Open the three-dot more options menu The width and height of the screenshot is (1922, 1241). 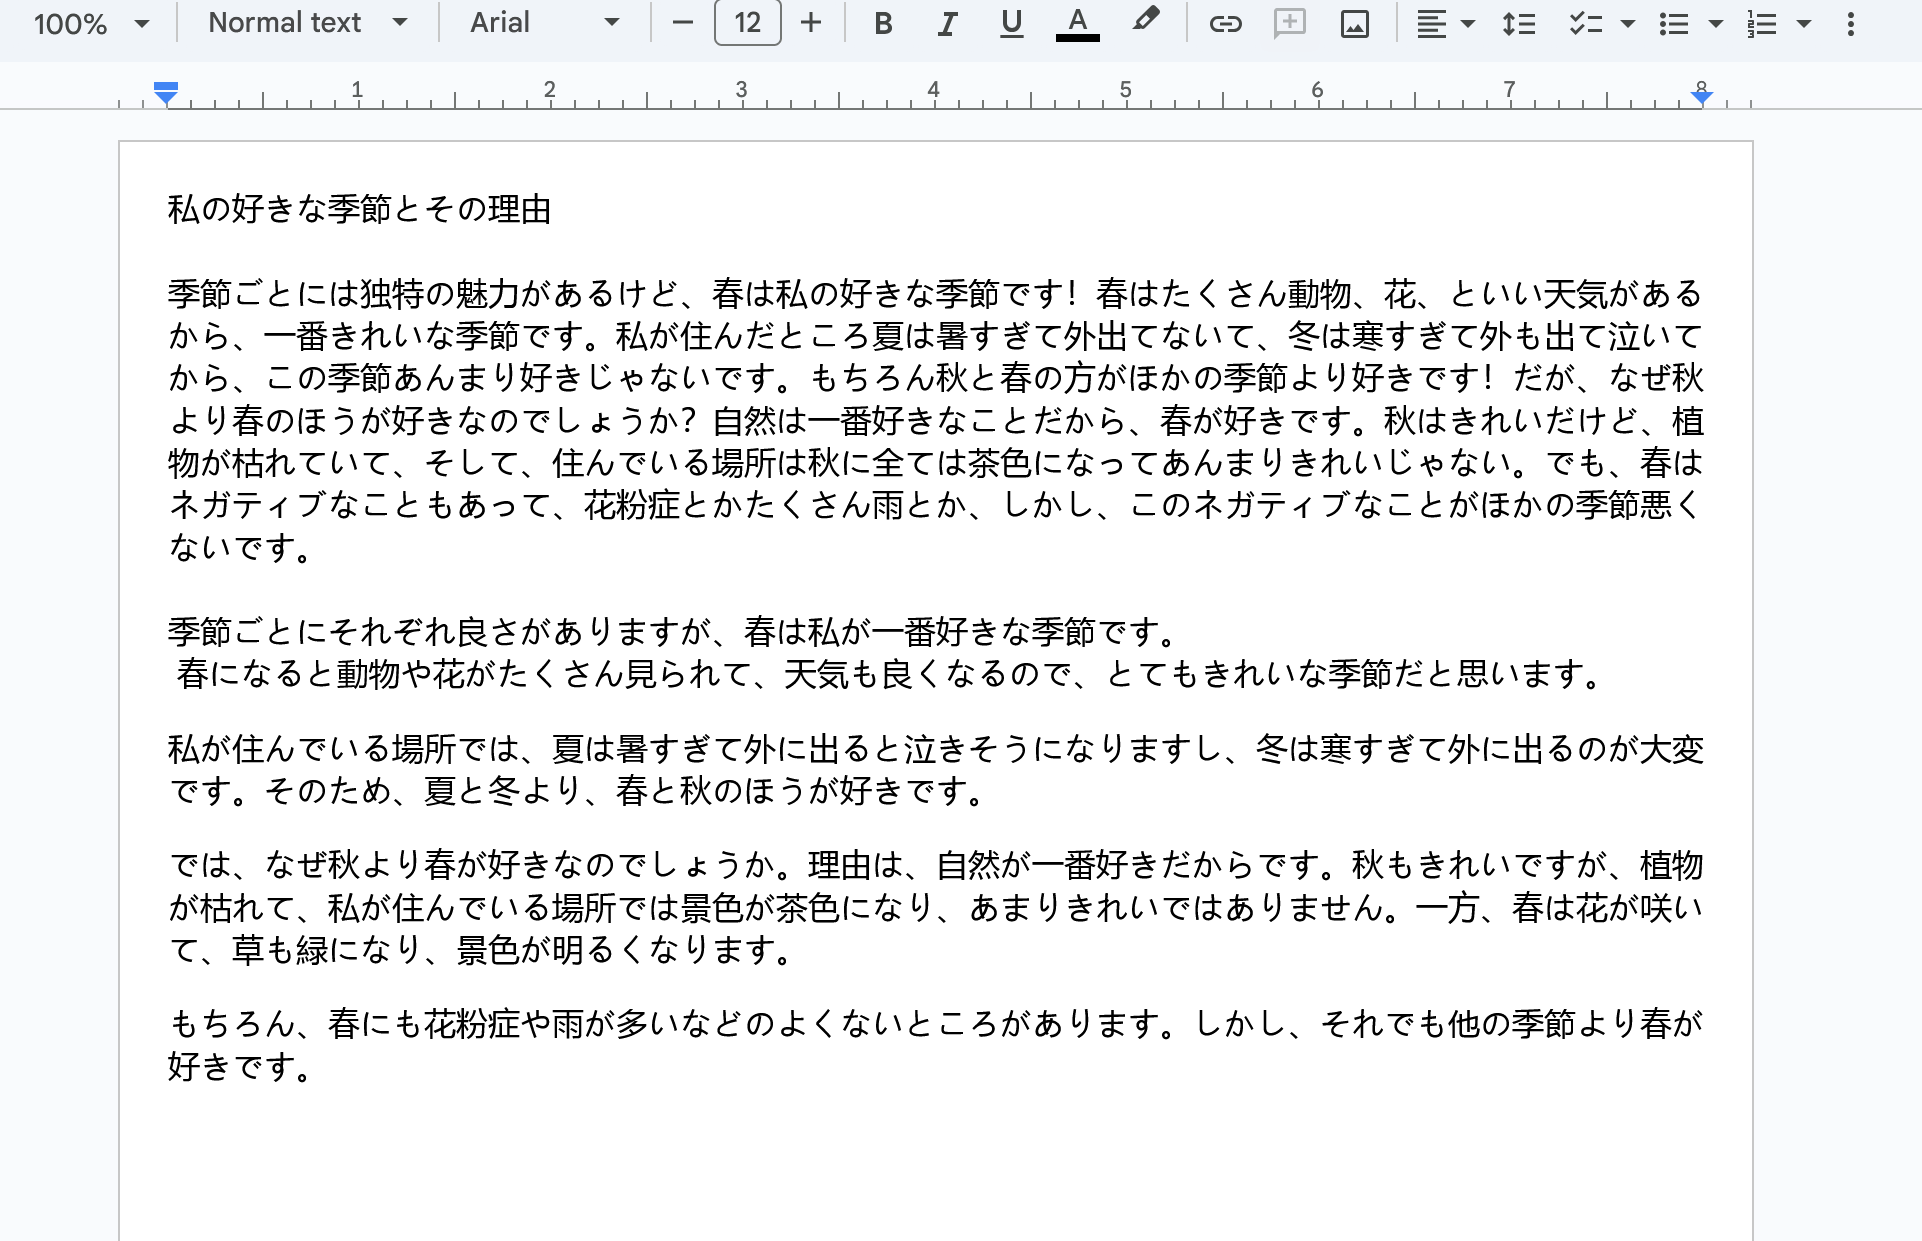(x=1850, y=23)
